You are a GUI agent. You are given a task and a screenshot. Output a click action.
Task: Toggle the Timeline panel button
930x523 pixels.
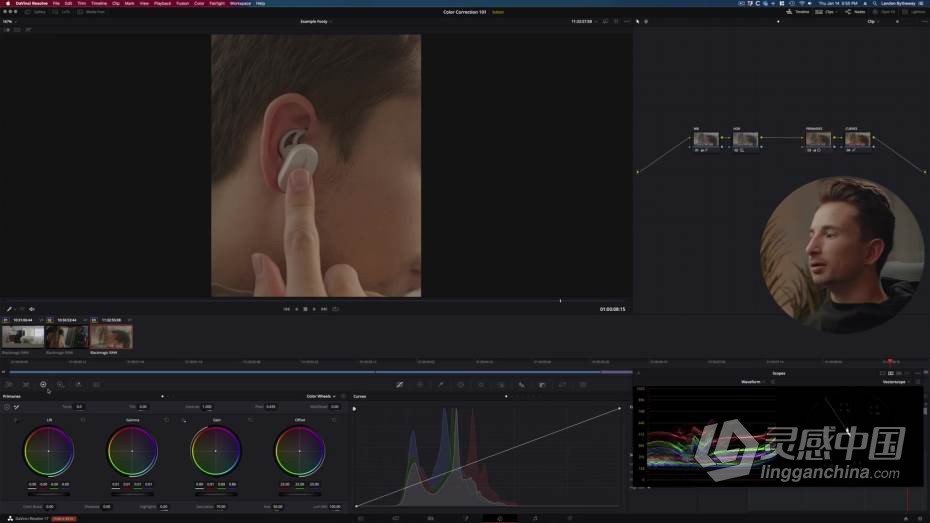click(x=798, y=12)
